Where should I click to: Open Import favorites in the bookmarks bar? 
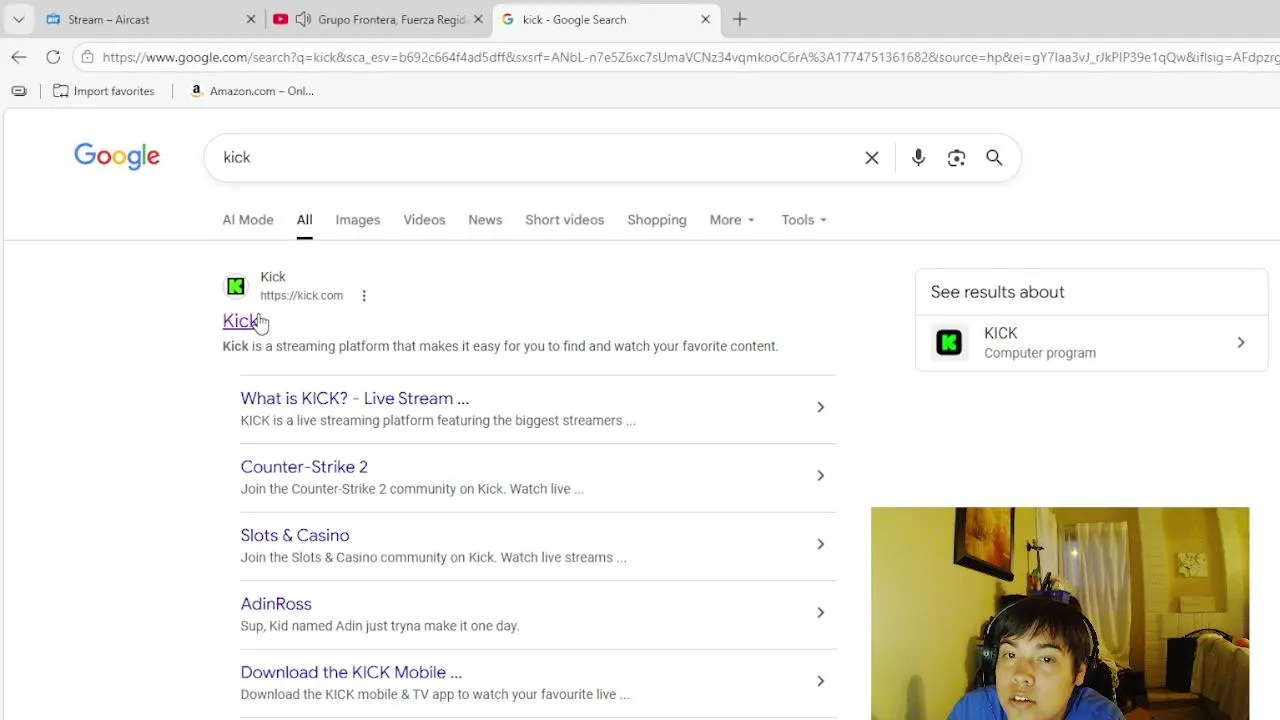tap(104, 91)
